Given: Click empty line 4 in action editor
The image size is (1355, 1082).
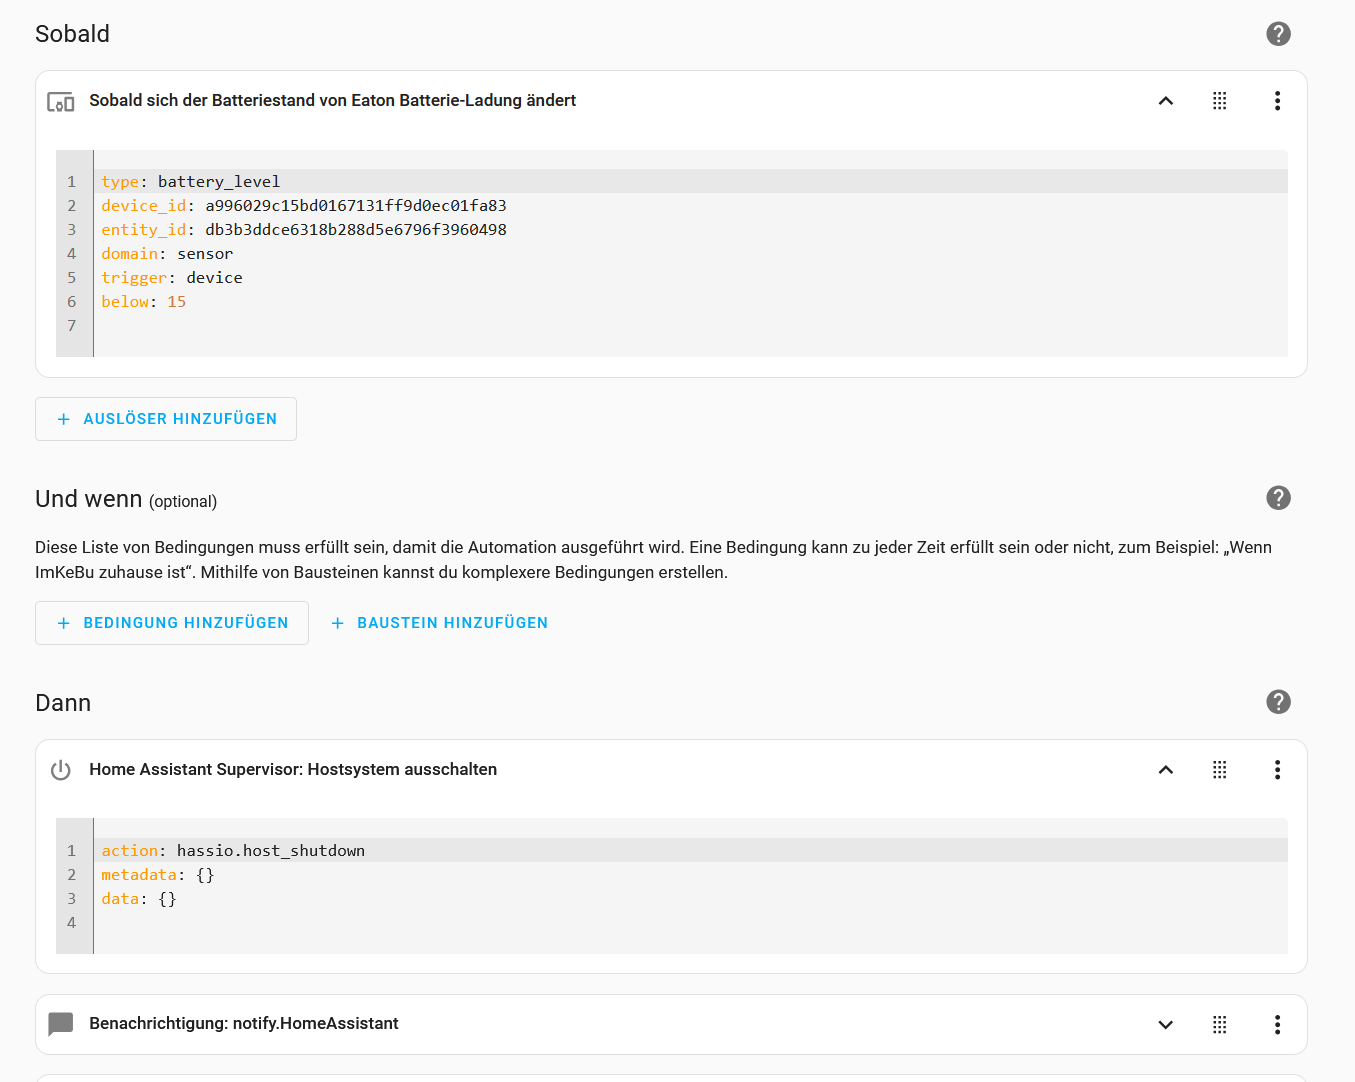Looking at the screenshot, I should click(x=690, y=923).
